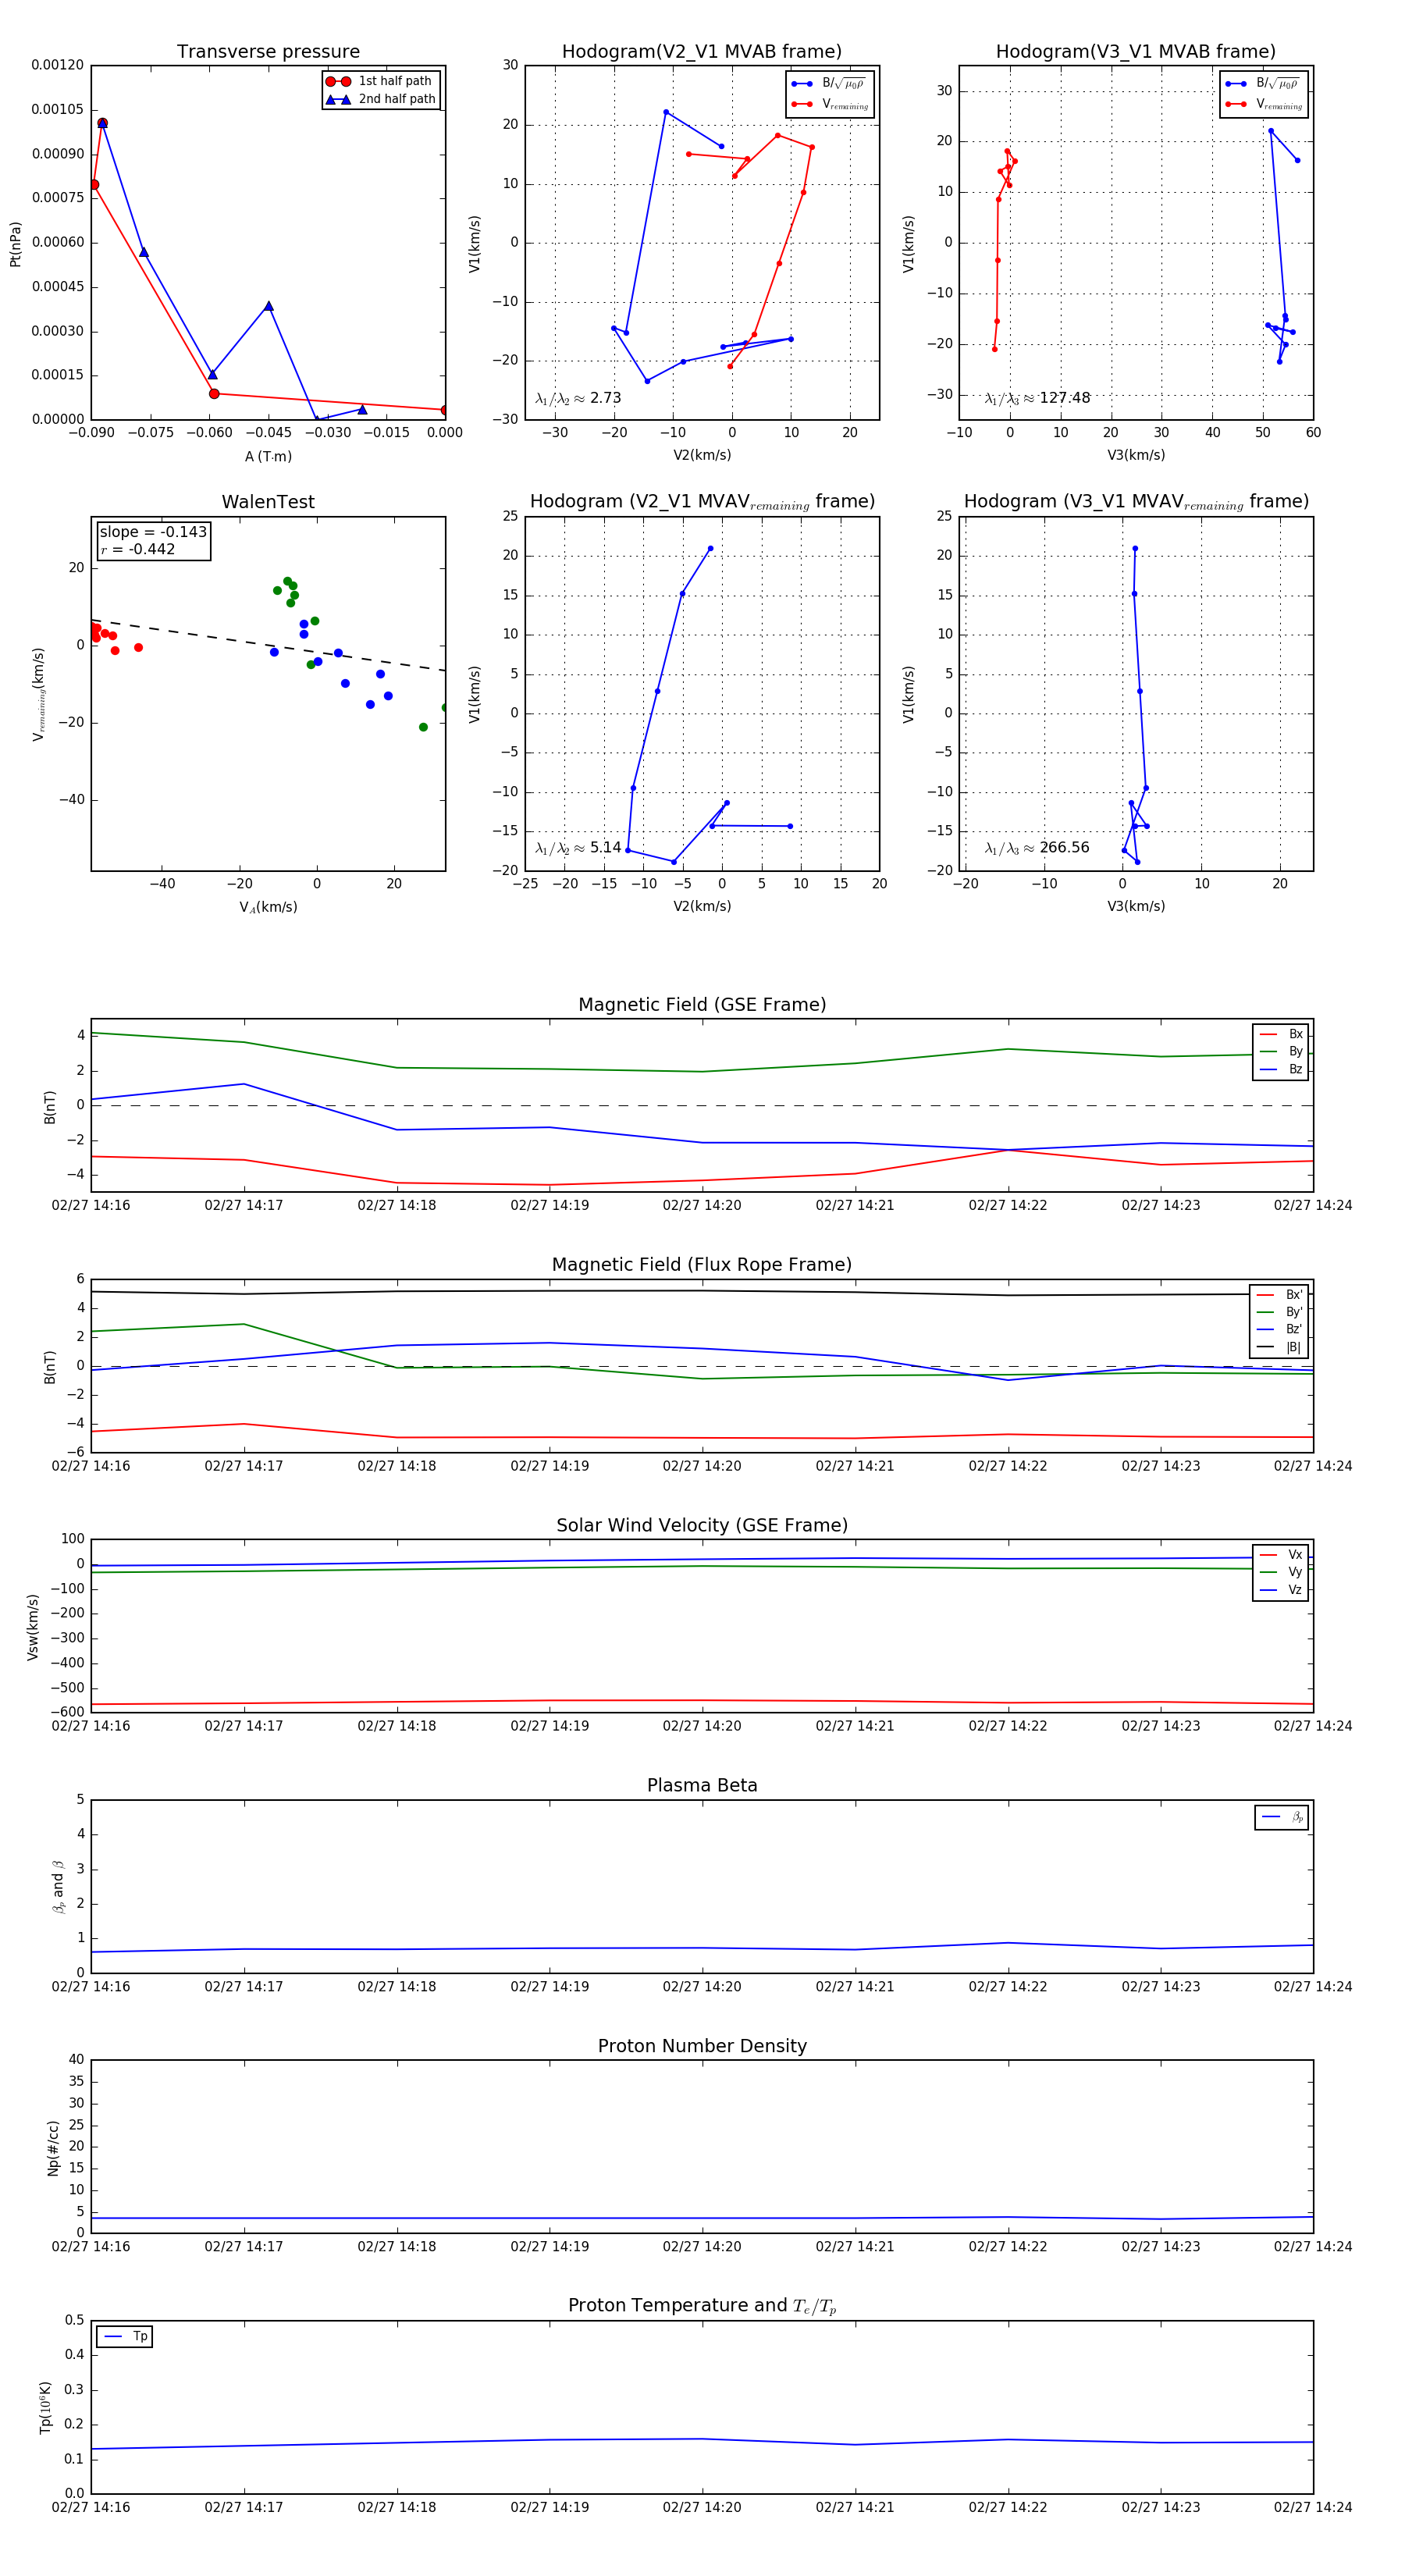Click the "Magnetic Field (Flux Rope Frame)" title

[x=702, y=1265]
